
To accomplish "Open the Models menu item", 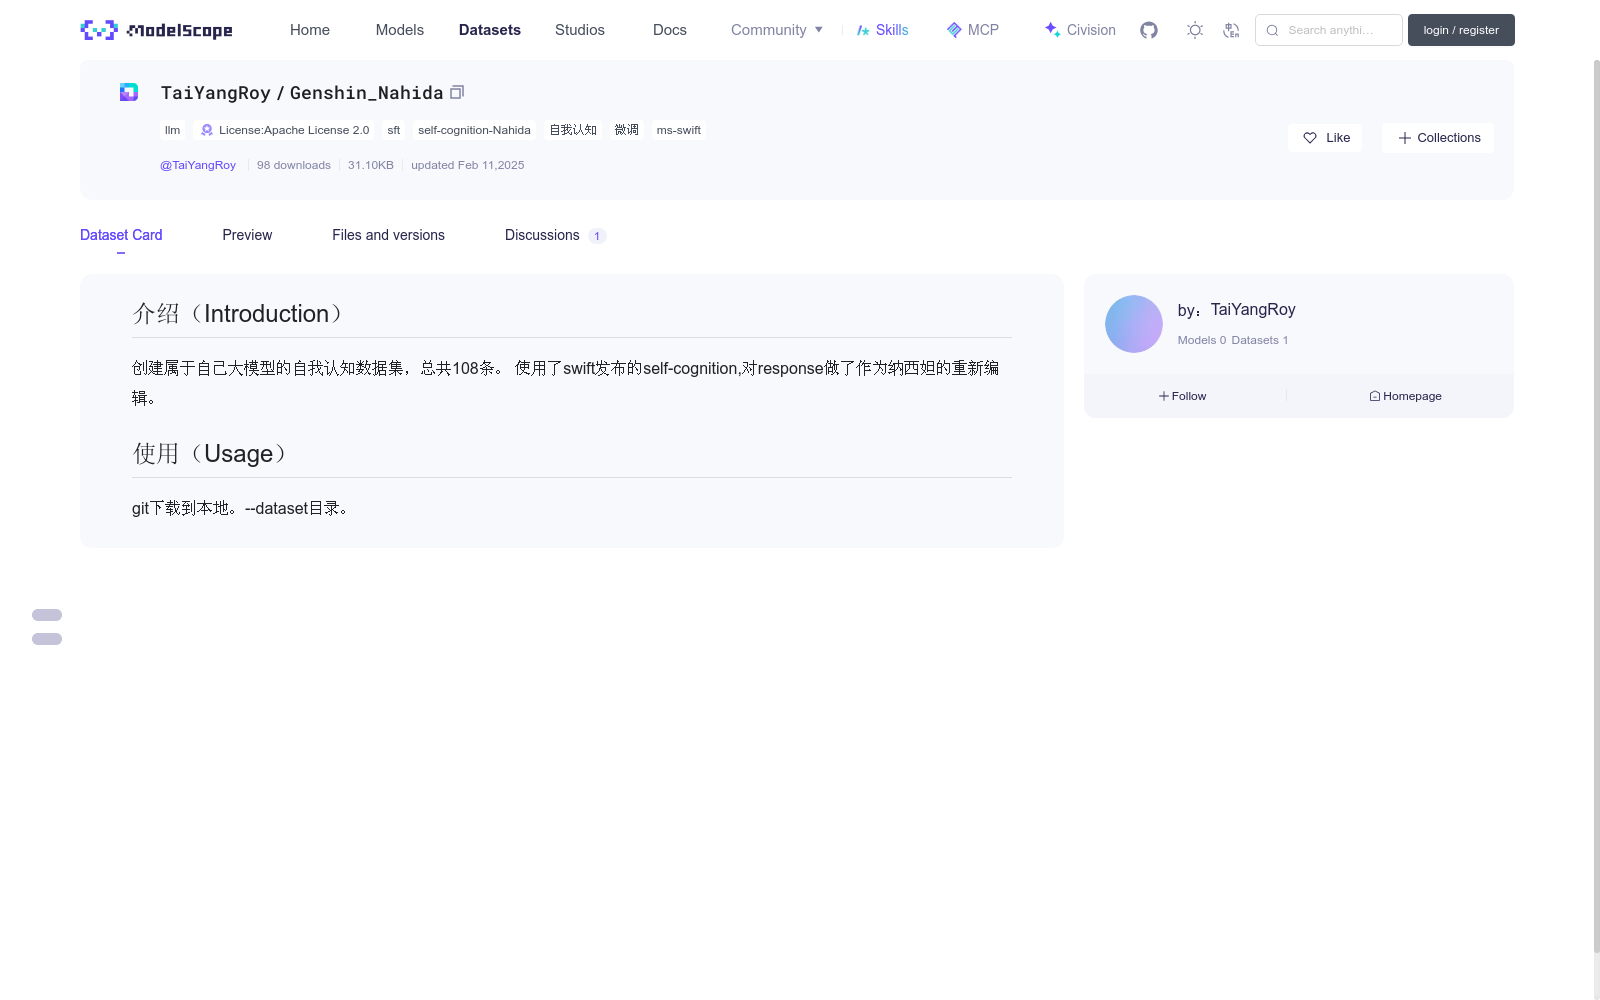I will click(x=400, y=30).
